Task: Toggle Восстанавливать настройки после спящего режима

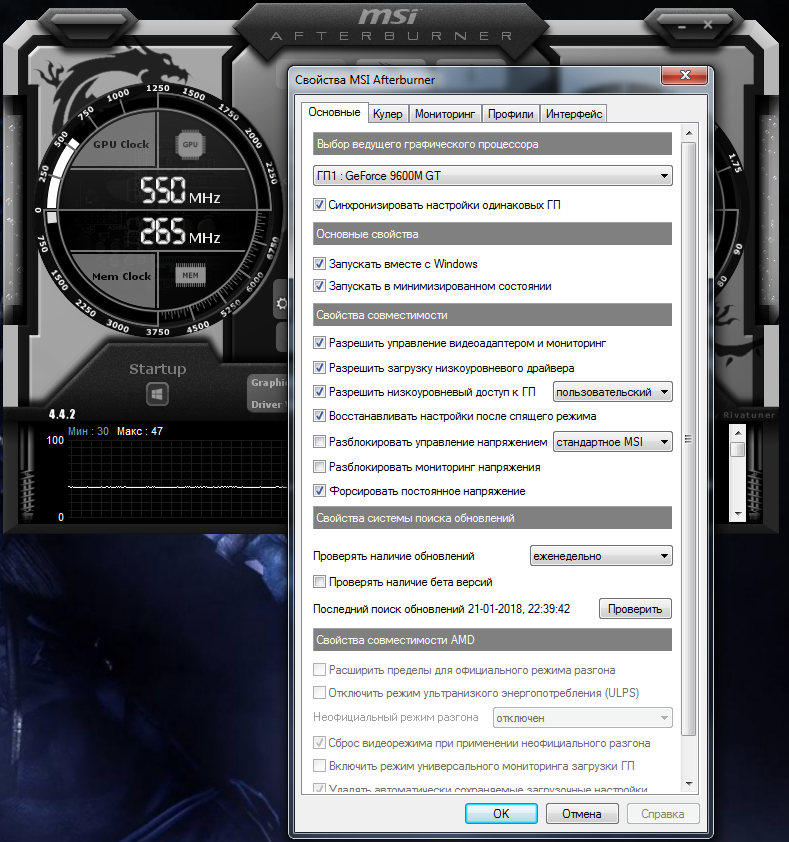Action: click(320, 416)
